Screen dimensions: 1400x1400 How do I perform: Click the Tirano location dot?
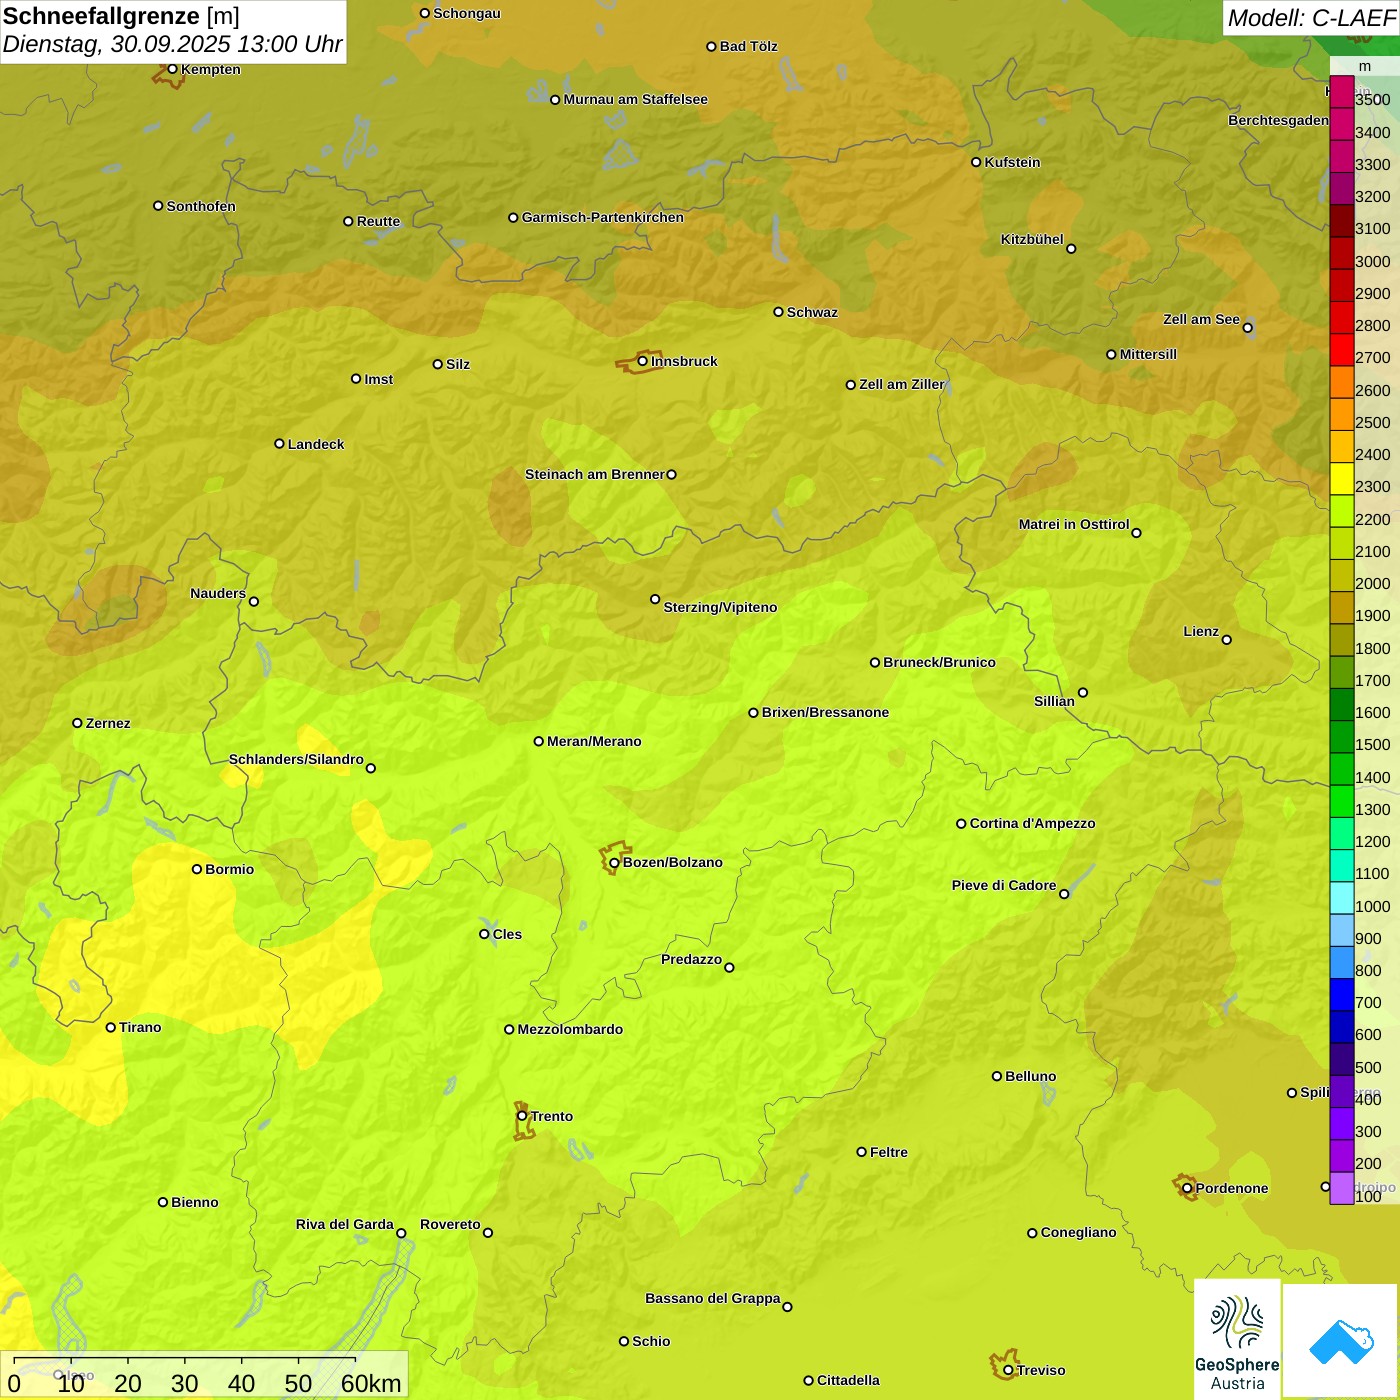tap(111, 1027)
